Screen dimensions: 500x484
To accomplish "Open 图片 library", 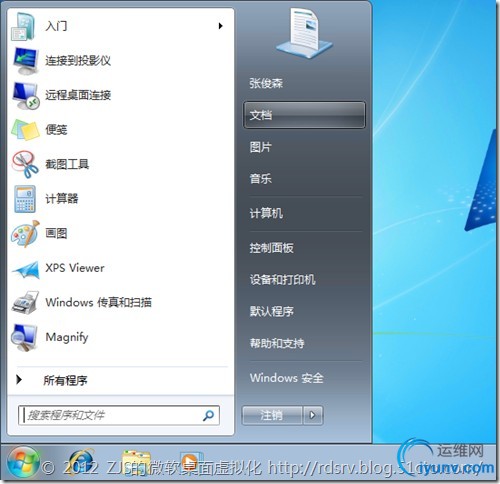I will point(261,147).
